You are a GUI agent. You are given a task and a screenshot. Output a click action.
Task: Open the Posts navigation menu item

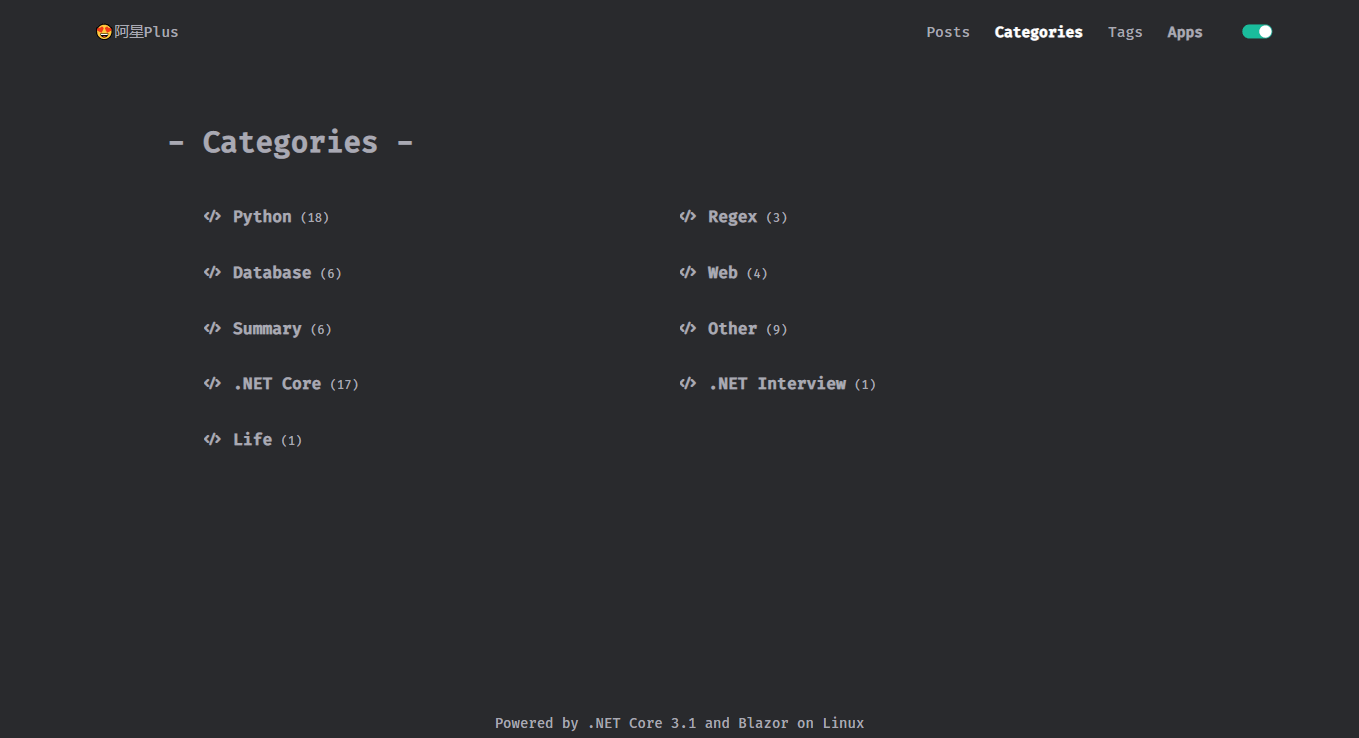point(947,32)
